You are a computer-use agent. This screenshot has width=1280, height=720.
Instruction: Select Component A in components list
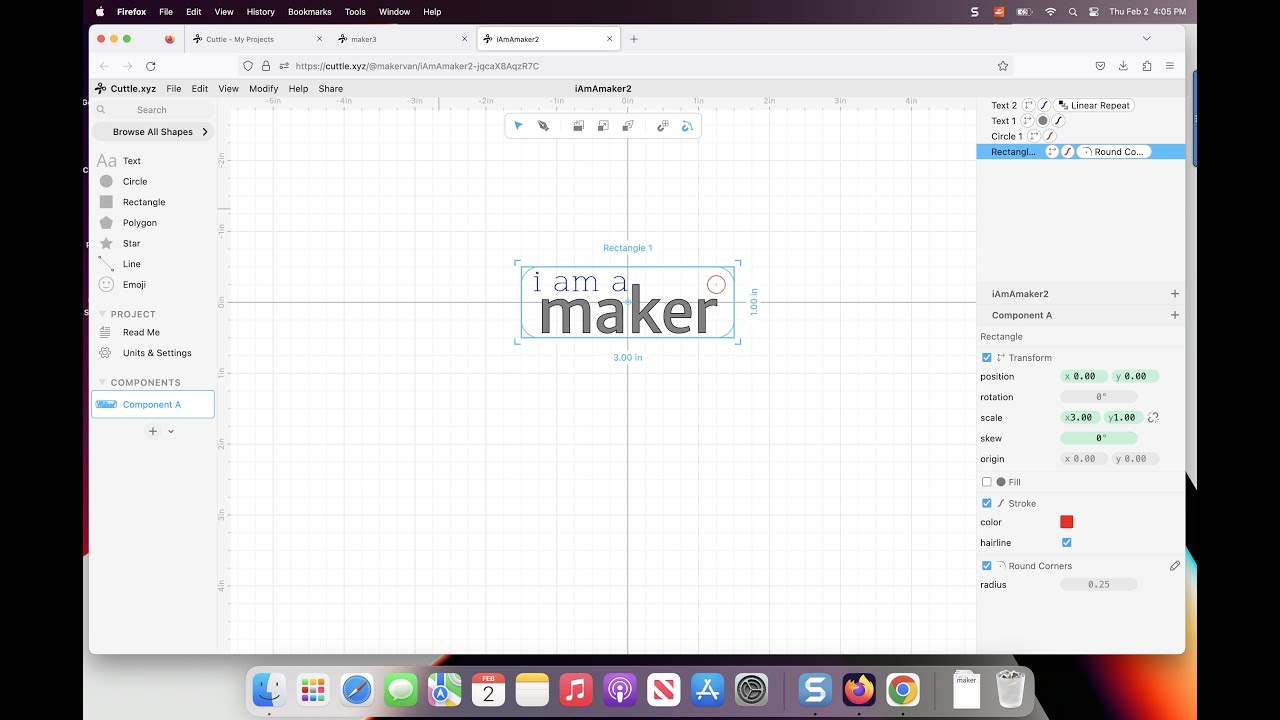coord(152,405)
